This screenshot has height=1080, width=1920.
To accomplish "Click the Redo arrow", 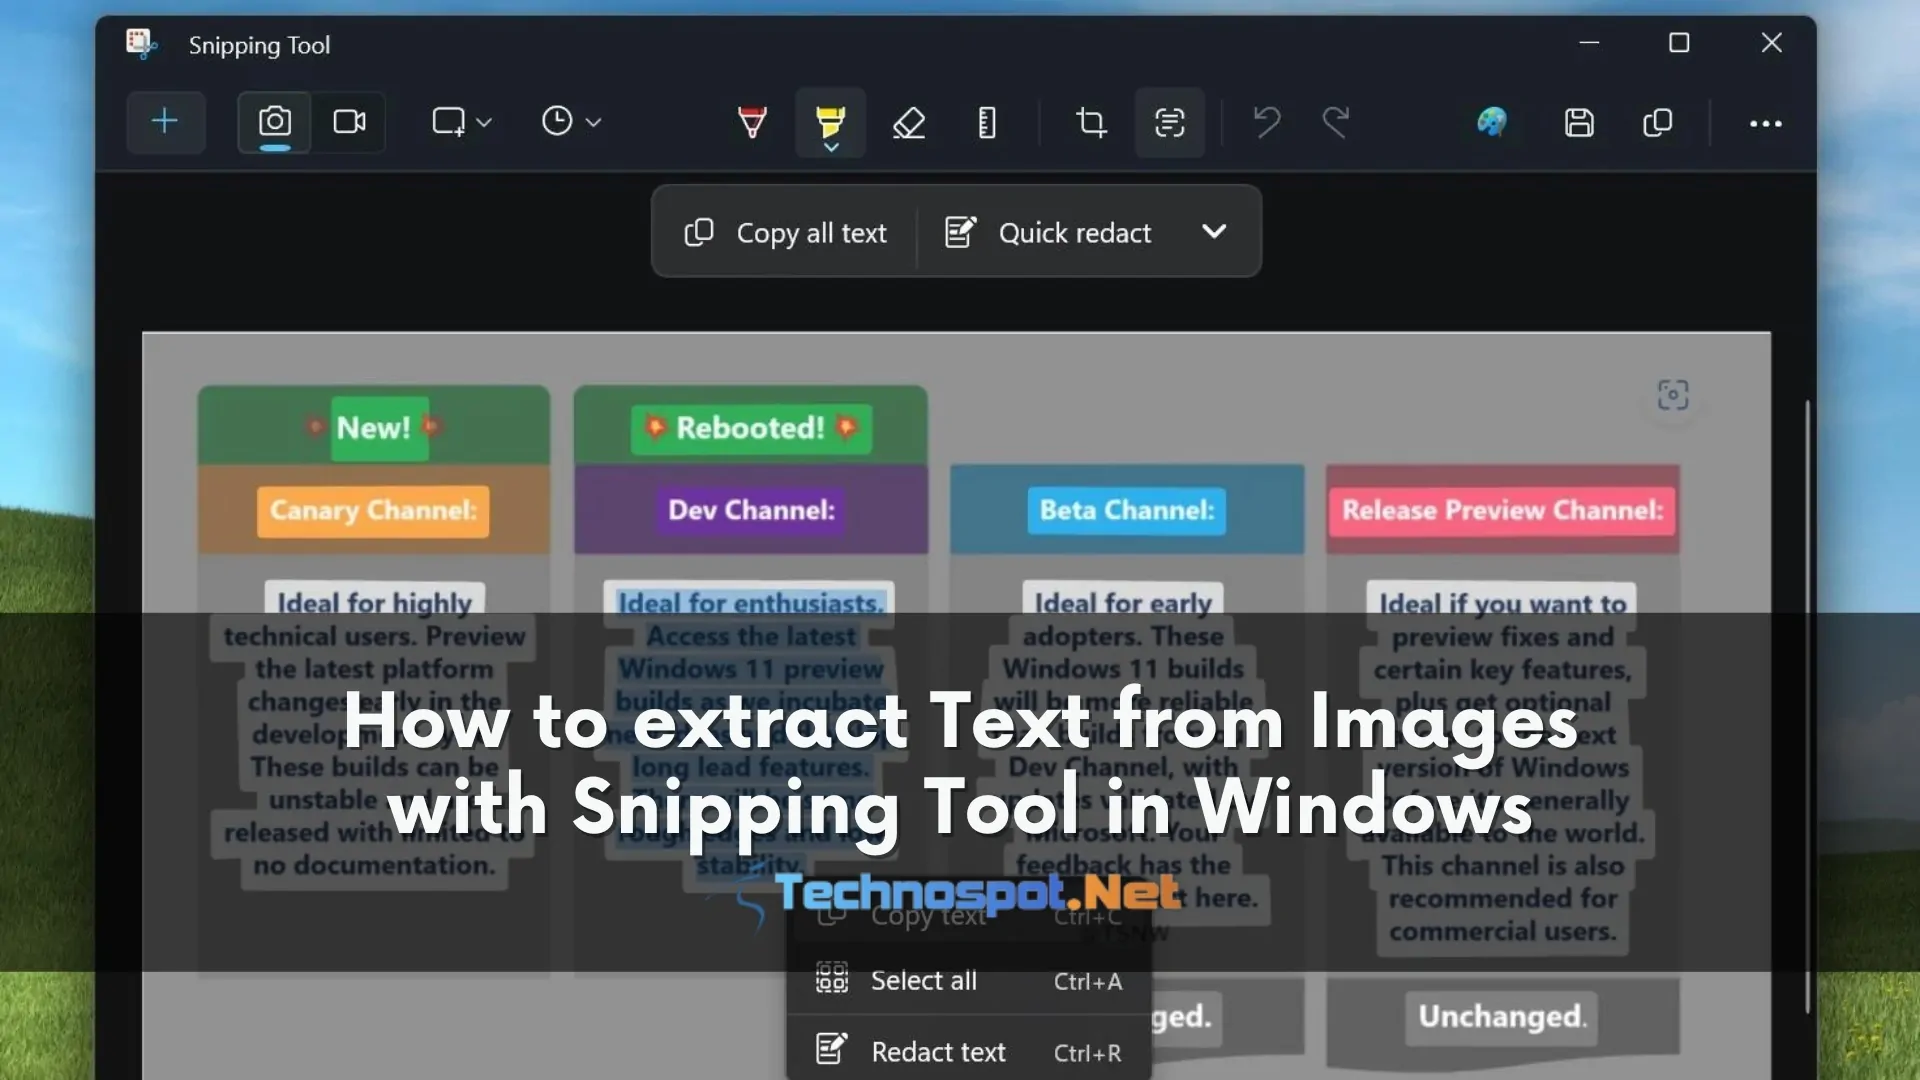I will (1336, 122).
